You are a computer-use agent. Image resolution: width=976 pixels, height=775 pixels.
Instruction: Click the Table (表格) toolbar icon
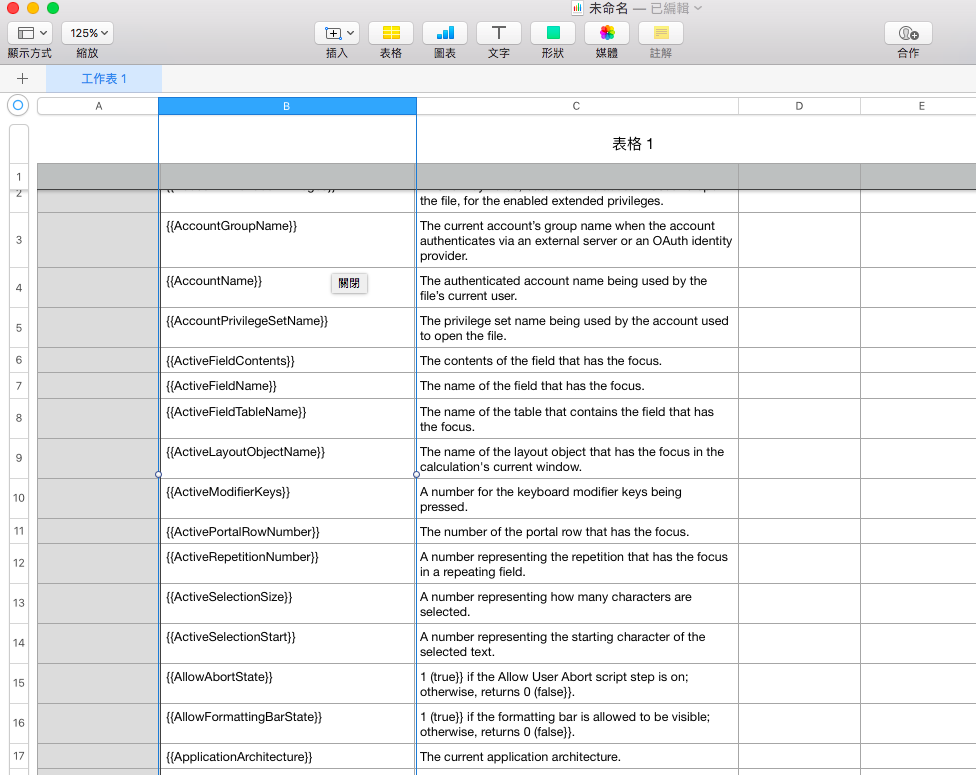point(391,33)
